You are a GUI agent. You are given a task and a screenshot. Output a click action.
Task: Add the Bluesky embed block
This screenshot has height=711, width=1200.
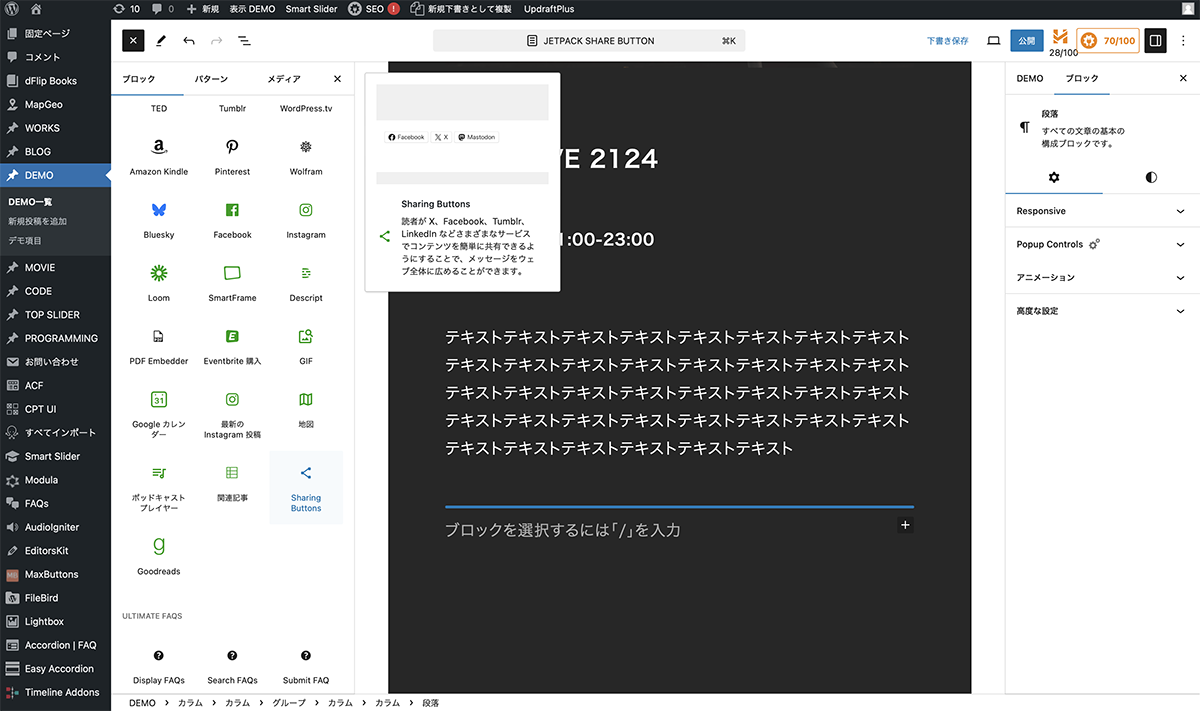coord(159,219)
